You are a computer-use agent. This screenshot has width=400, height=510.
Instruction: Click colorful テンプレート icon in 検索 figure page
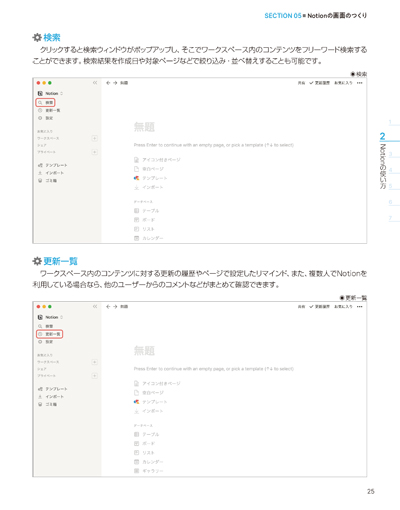(x=136, y=178)
